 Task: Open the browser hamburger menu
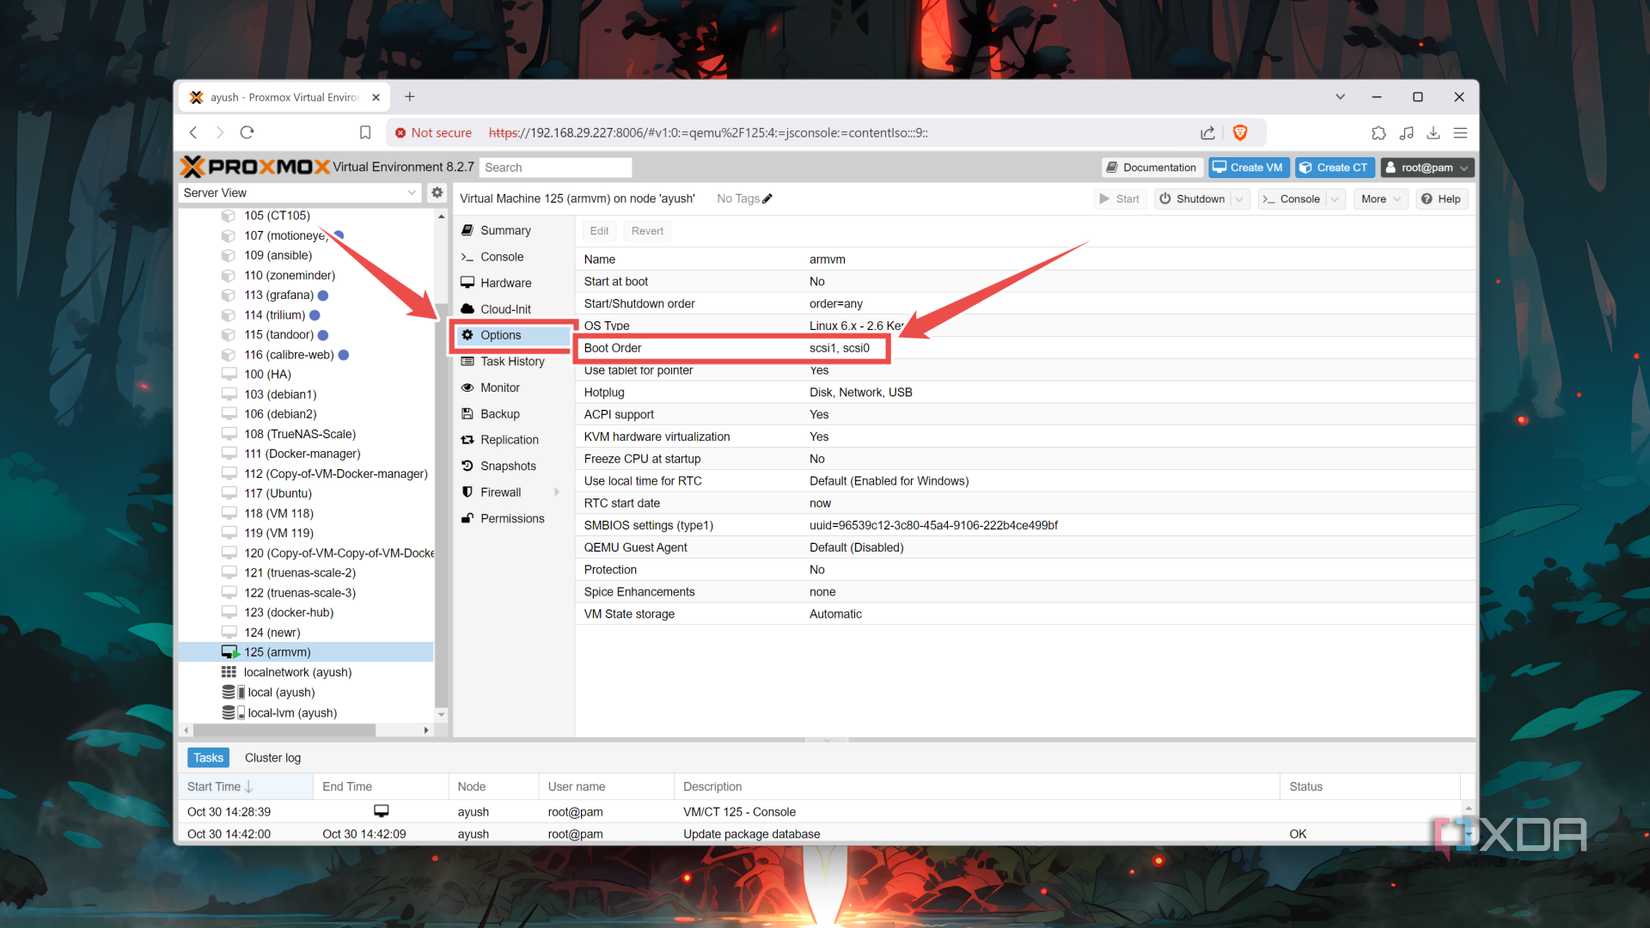point(1460,132)
